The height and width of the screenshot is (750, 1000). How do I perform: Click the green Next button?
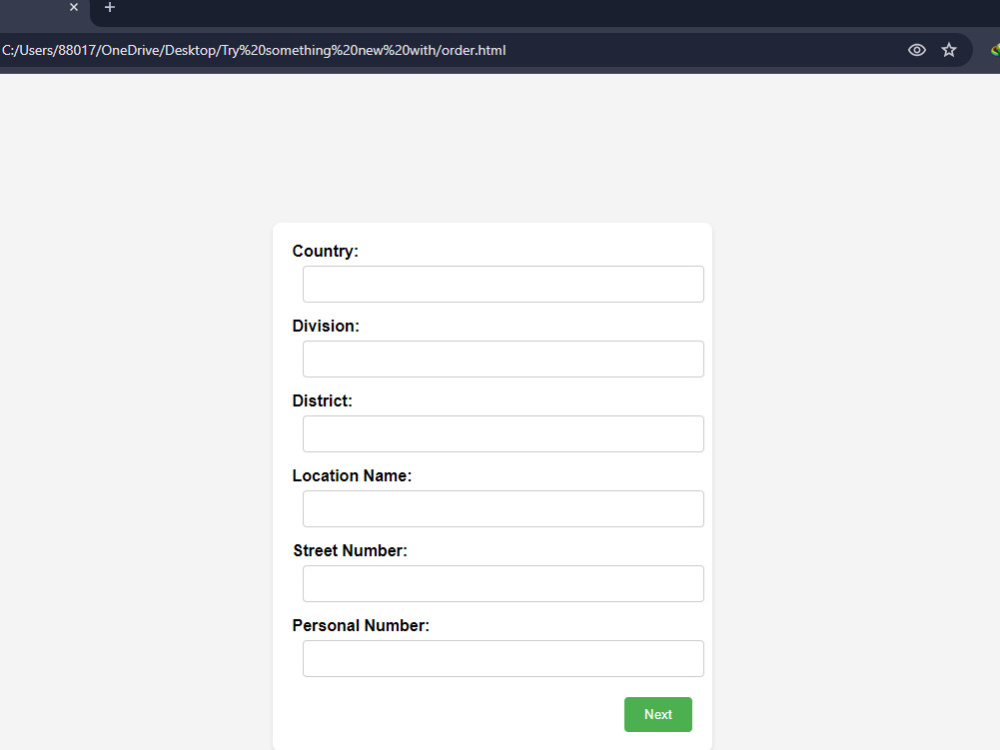click(658, 714)
